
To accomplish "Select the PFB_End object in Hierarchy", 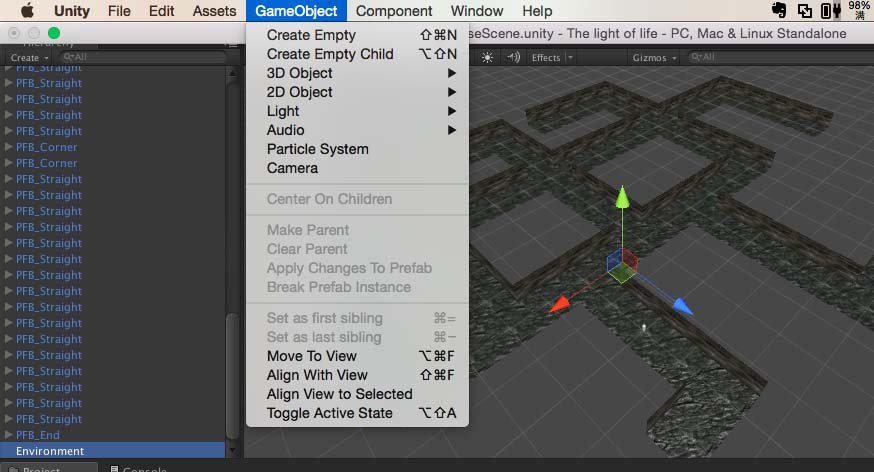I will click(37, 435).
